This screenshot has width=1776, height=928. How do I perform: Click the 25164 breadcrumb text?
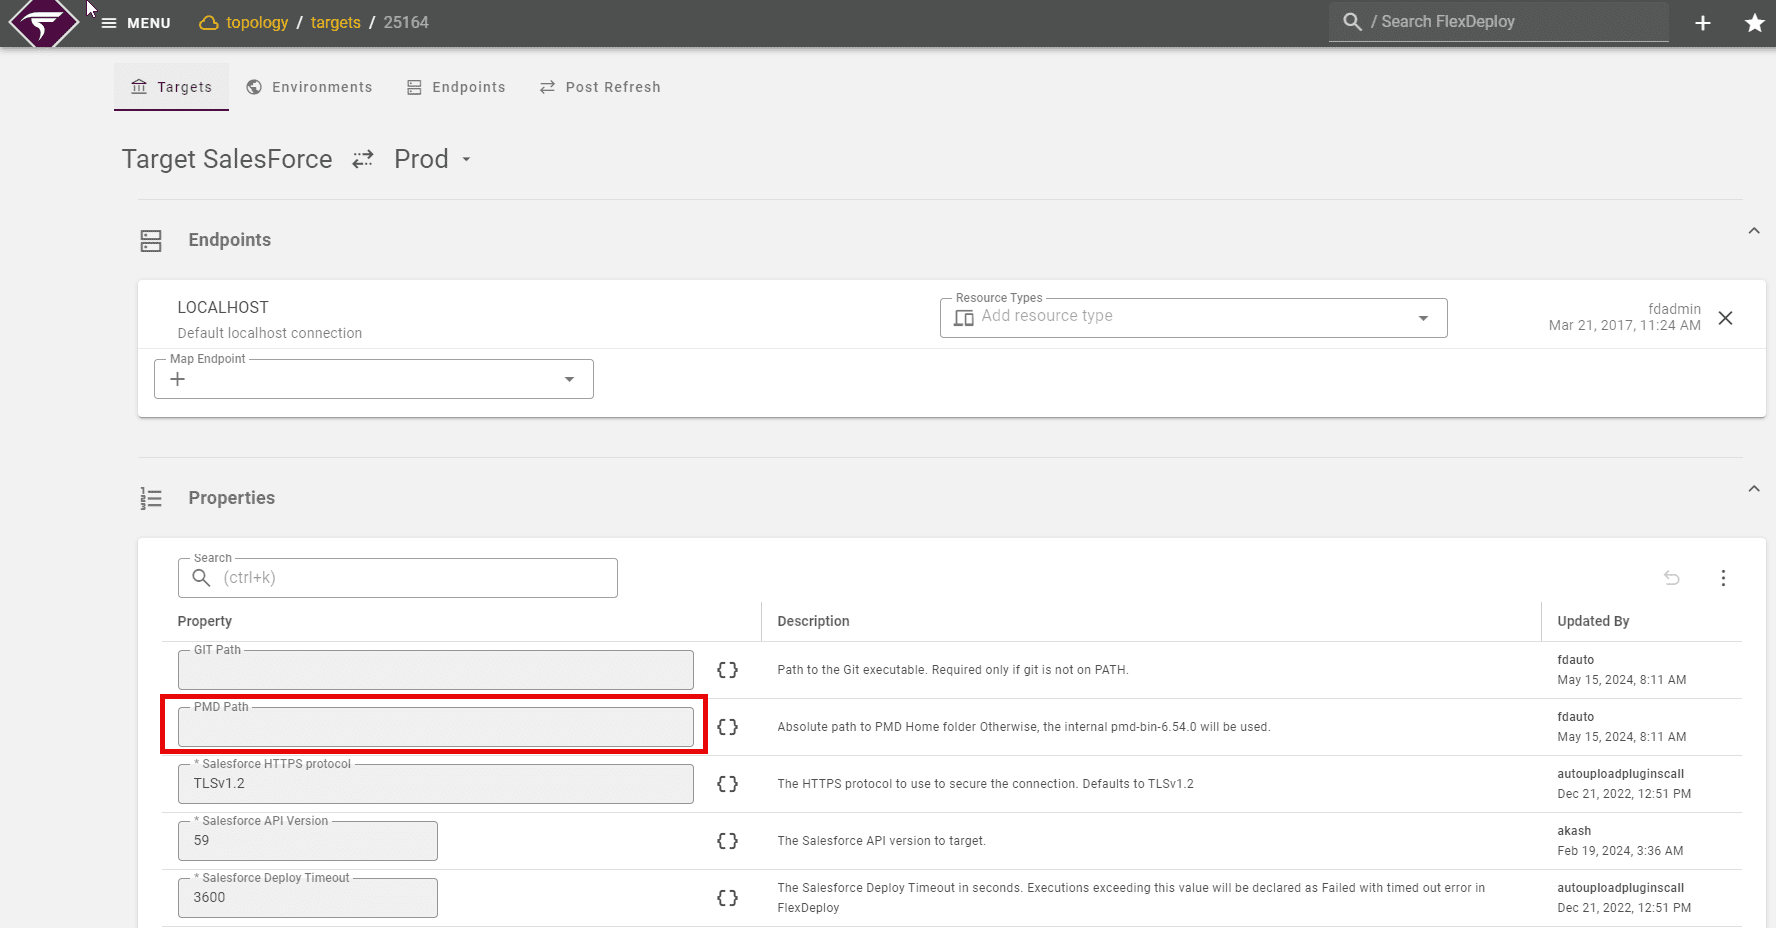[x=406, y=22]
